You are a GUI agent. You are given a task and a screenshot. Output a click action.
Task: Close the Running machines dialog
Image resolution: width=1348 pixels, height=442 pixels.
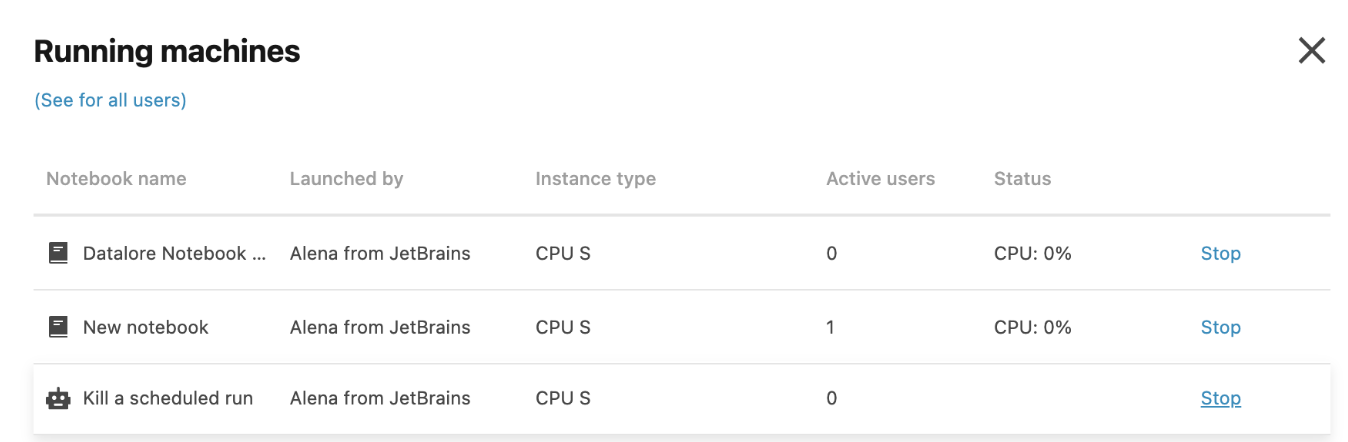click(x=1311, y=51)
